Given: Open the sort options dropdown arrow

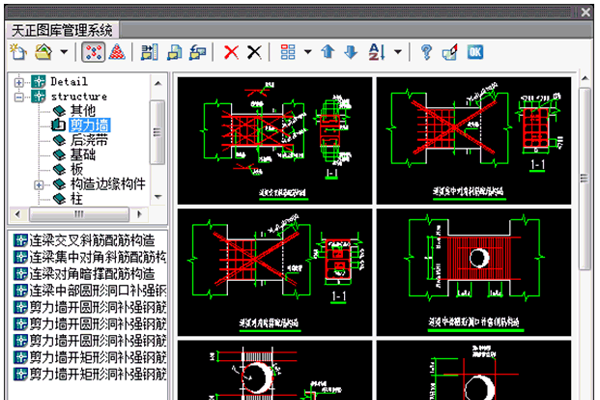Looking at the screenshot, I should pos(398,52).
